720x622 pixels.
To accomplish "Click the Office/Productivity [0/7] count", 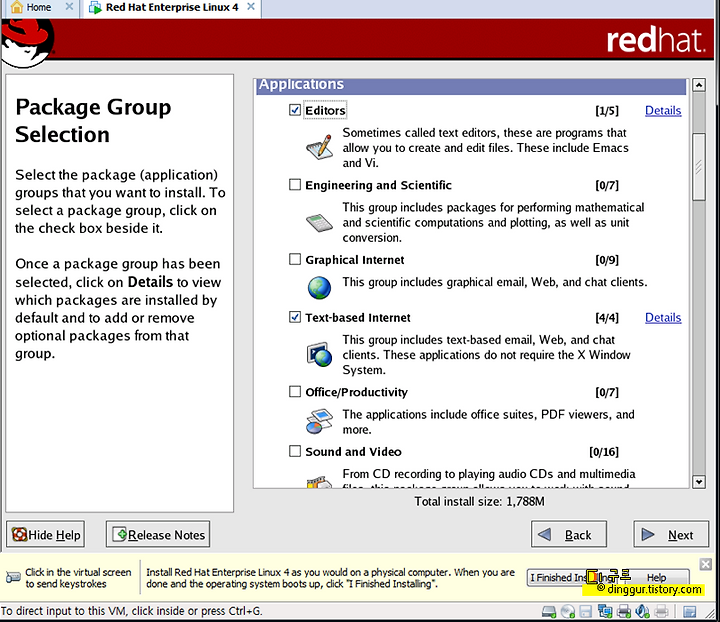I will pyautogui.click(x=607, y=392).
